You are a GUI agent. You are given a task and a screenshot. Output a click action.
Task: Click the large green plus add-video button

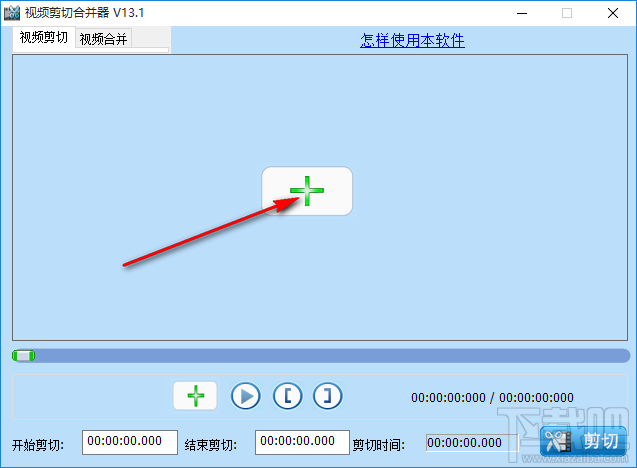(x=307, y=191)
